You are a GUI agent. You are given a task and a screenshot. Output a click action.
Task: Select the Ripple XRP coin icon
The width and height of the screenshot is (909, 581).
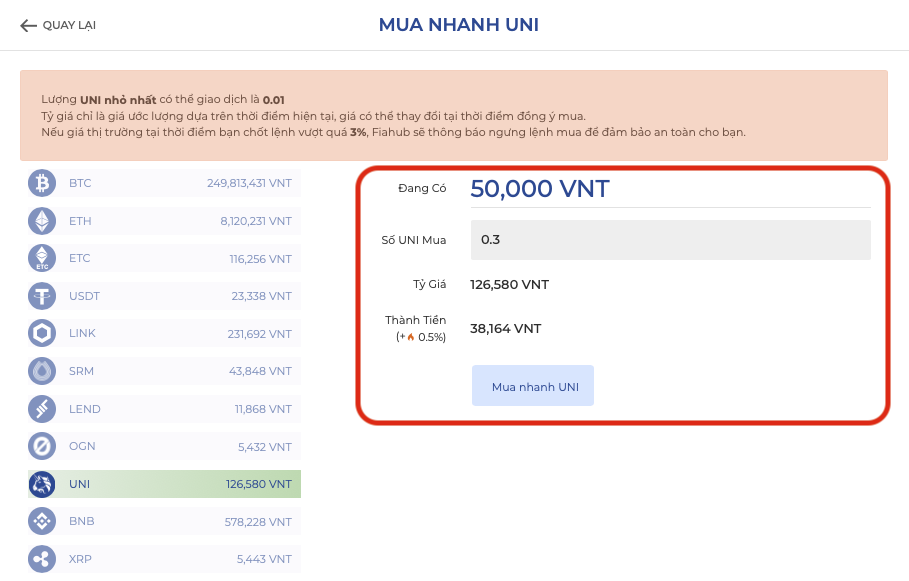[42, 559]
